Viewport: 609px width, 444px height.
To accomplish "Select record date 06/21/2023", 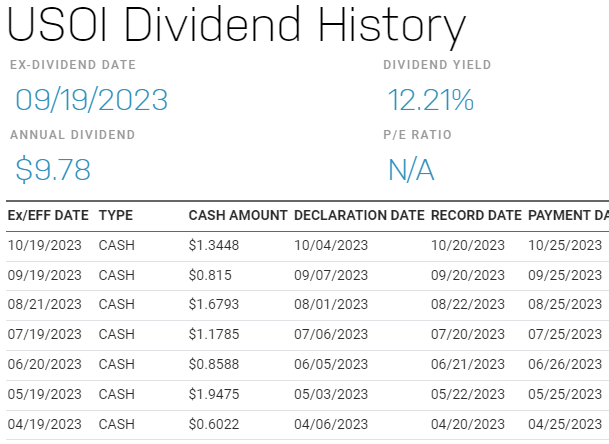I will click(468, 364).
